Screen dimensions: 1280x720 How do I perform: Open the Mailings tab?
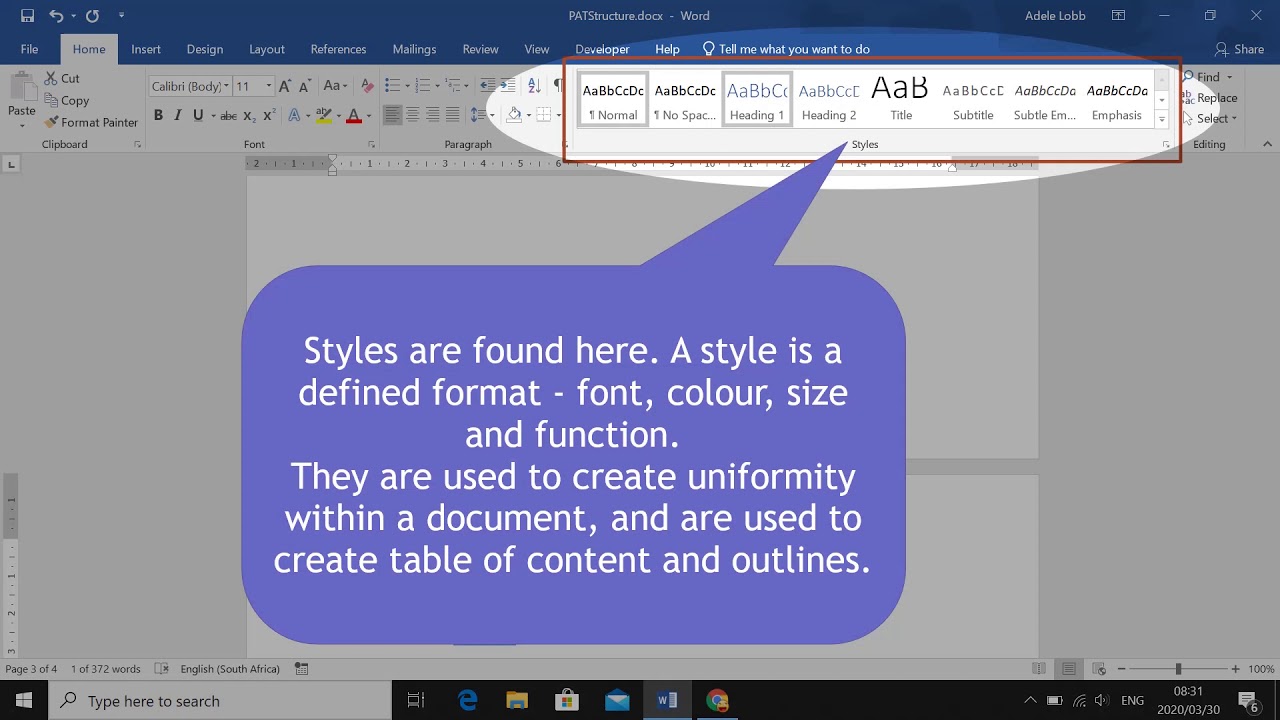(414, 49)
